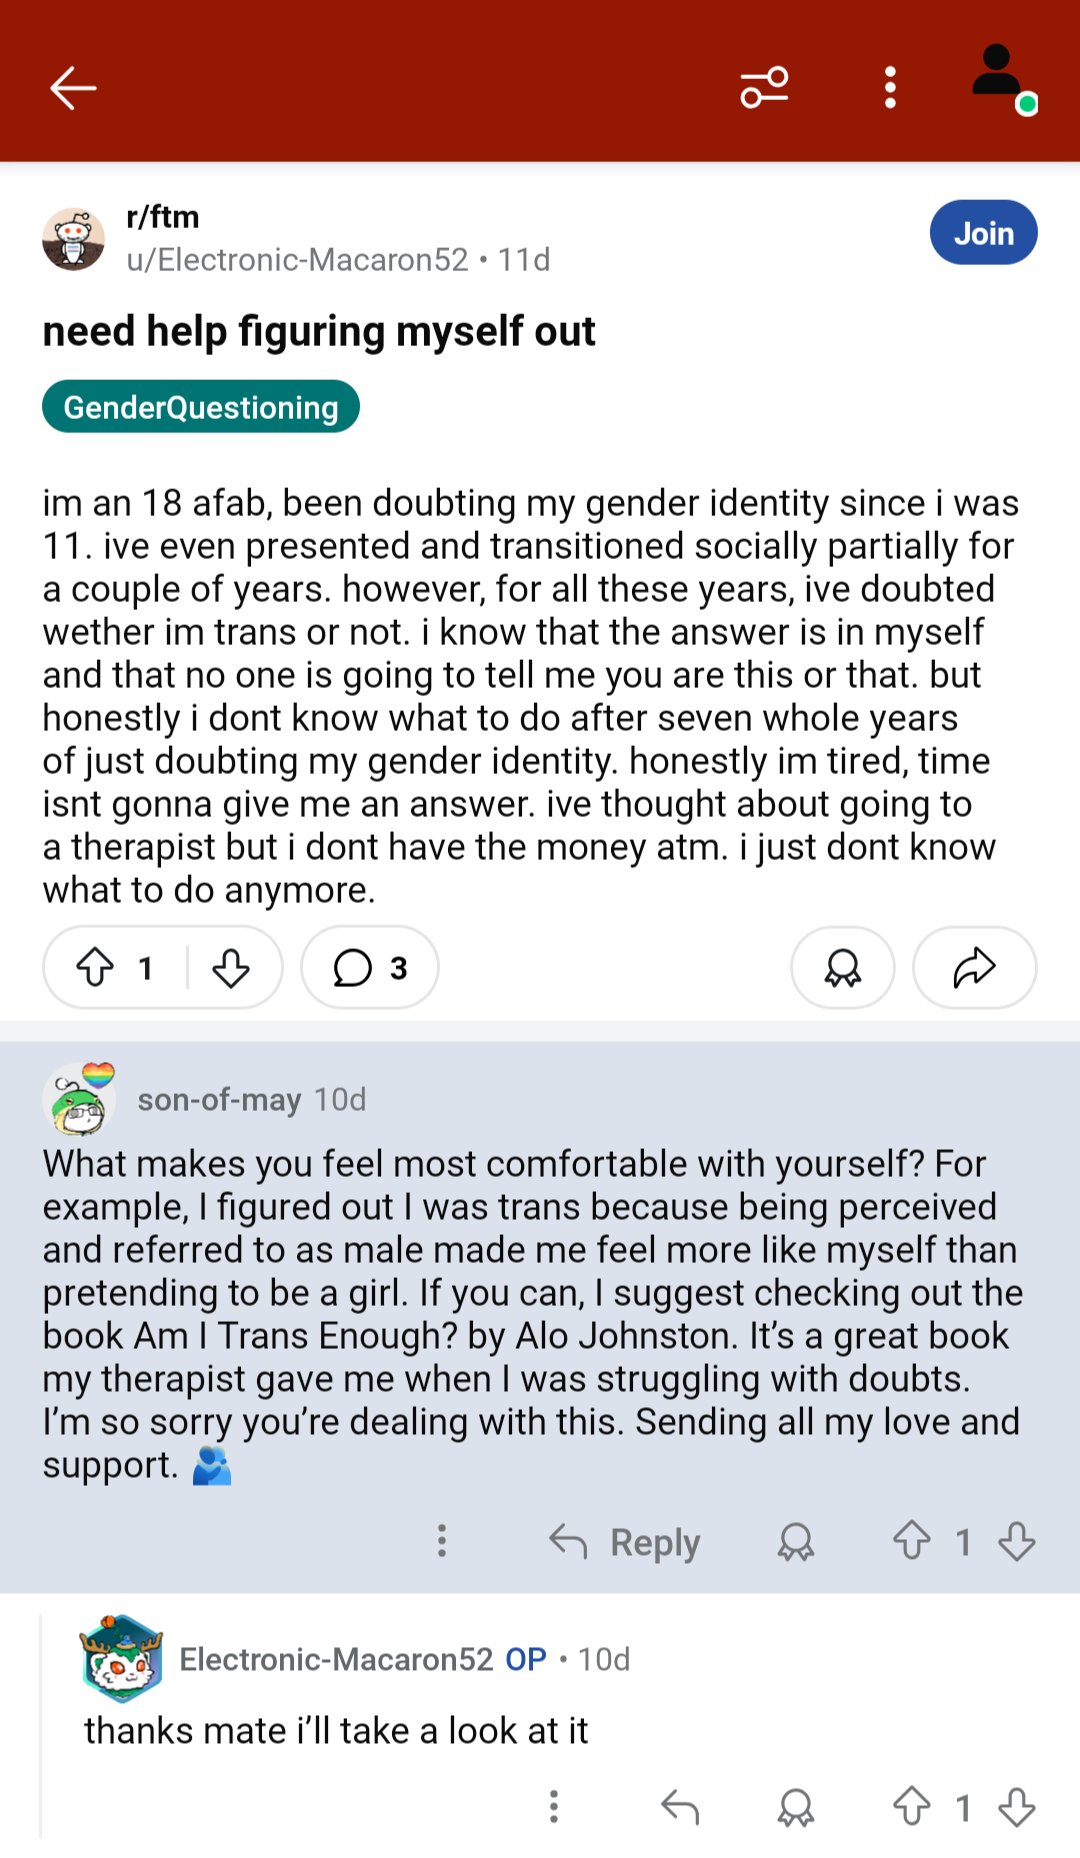1080x1858 pixels.
Task: Downvote the main post
Action: click(231, 968)
